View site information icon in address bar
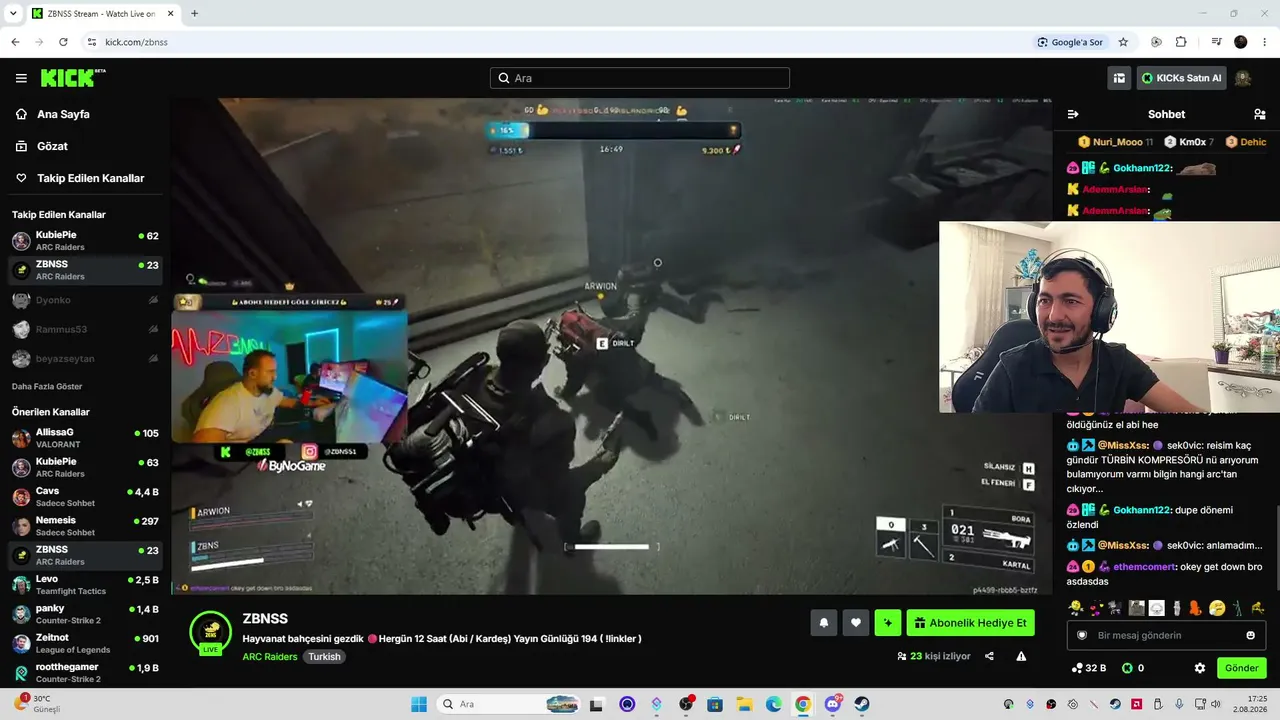1280x720 pixels. [91, 42]
